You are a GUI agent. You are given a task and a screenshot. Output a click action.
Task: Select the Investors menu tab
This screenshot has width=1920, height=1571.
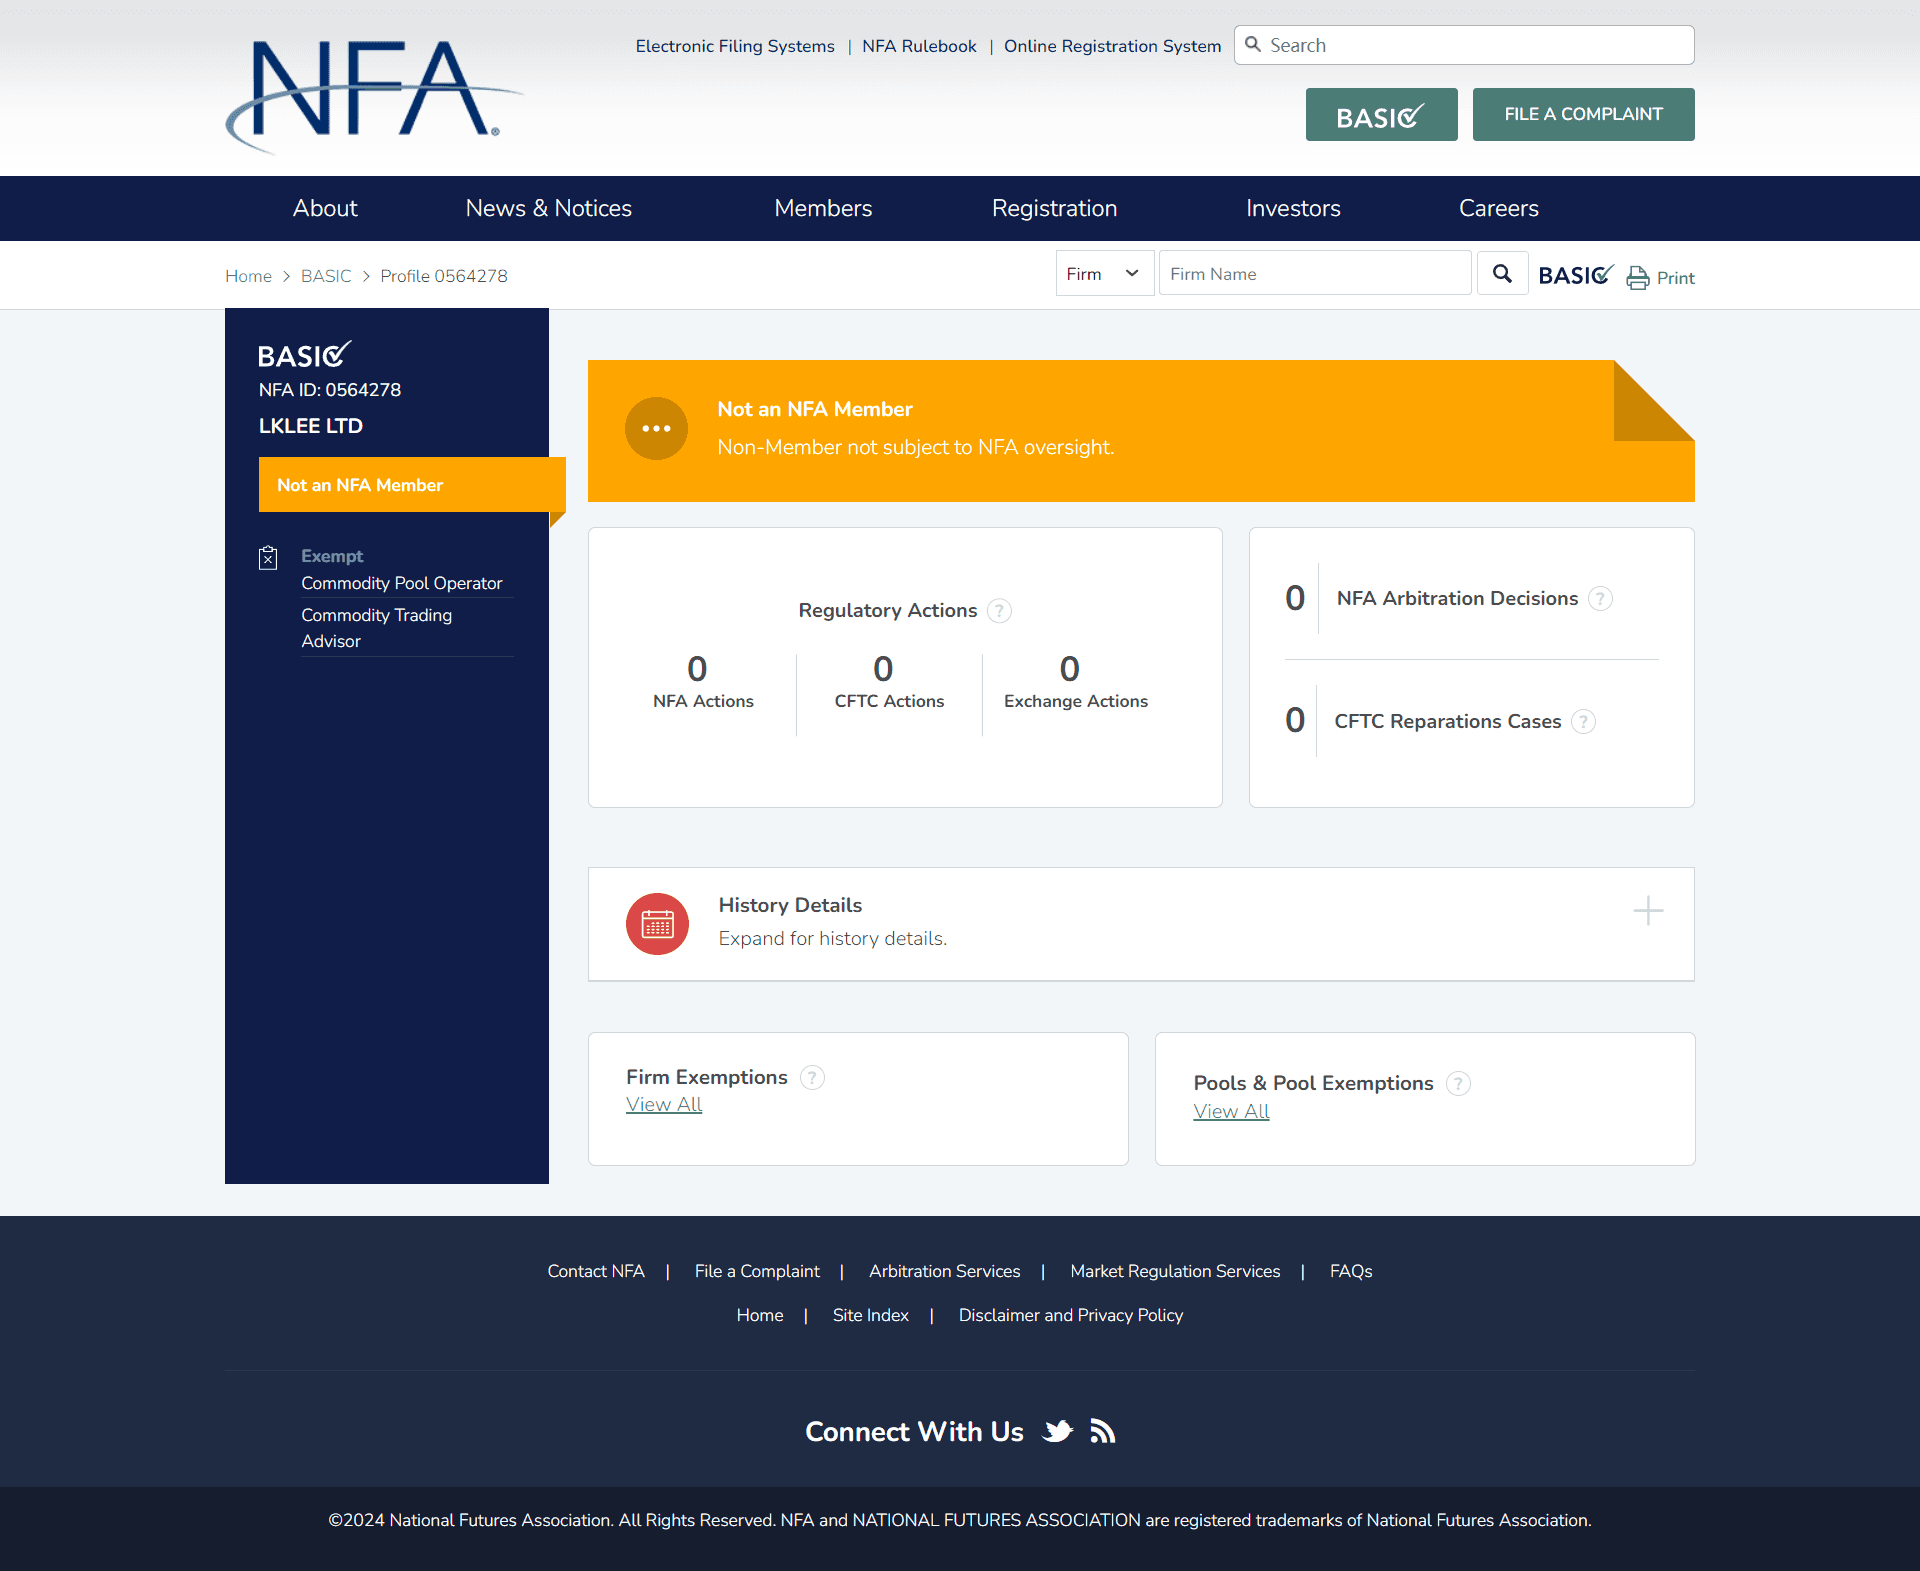[1292, 207]
